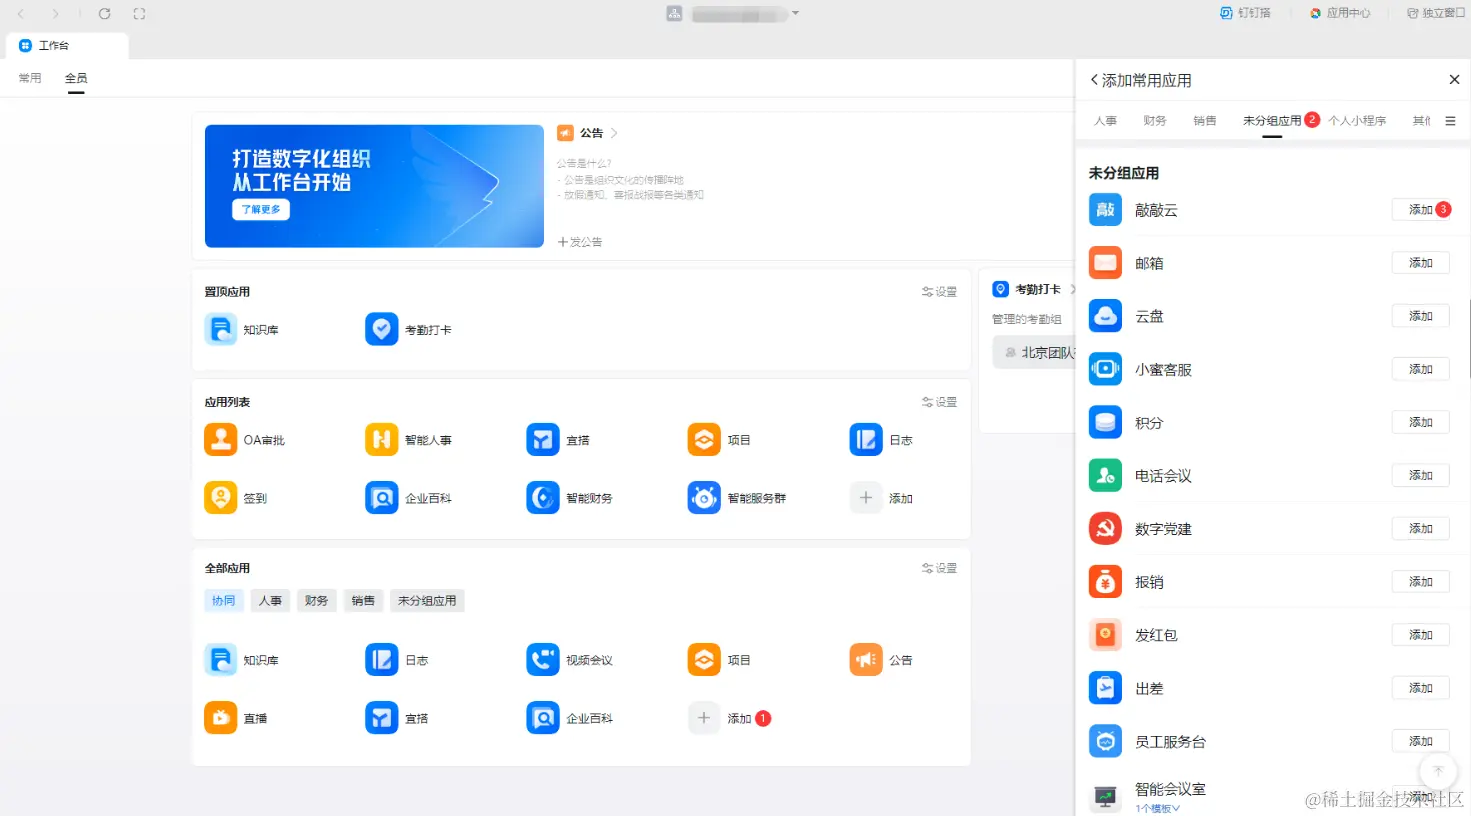
Task: Add 邮箱 with its 添加 button
Action: pyautogui.click(x=1420, y=263)
